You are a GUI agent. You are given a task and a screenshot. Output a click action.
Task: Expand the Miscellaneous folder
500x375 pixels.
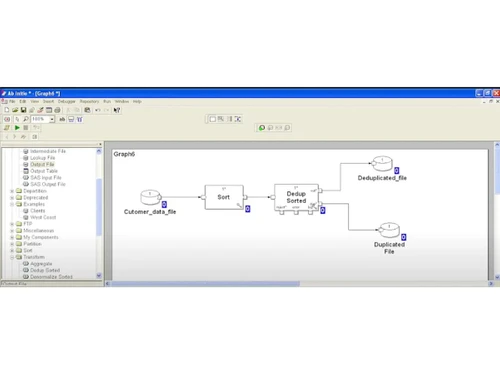click(x=12, y=231)
